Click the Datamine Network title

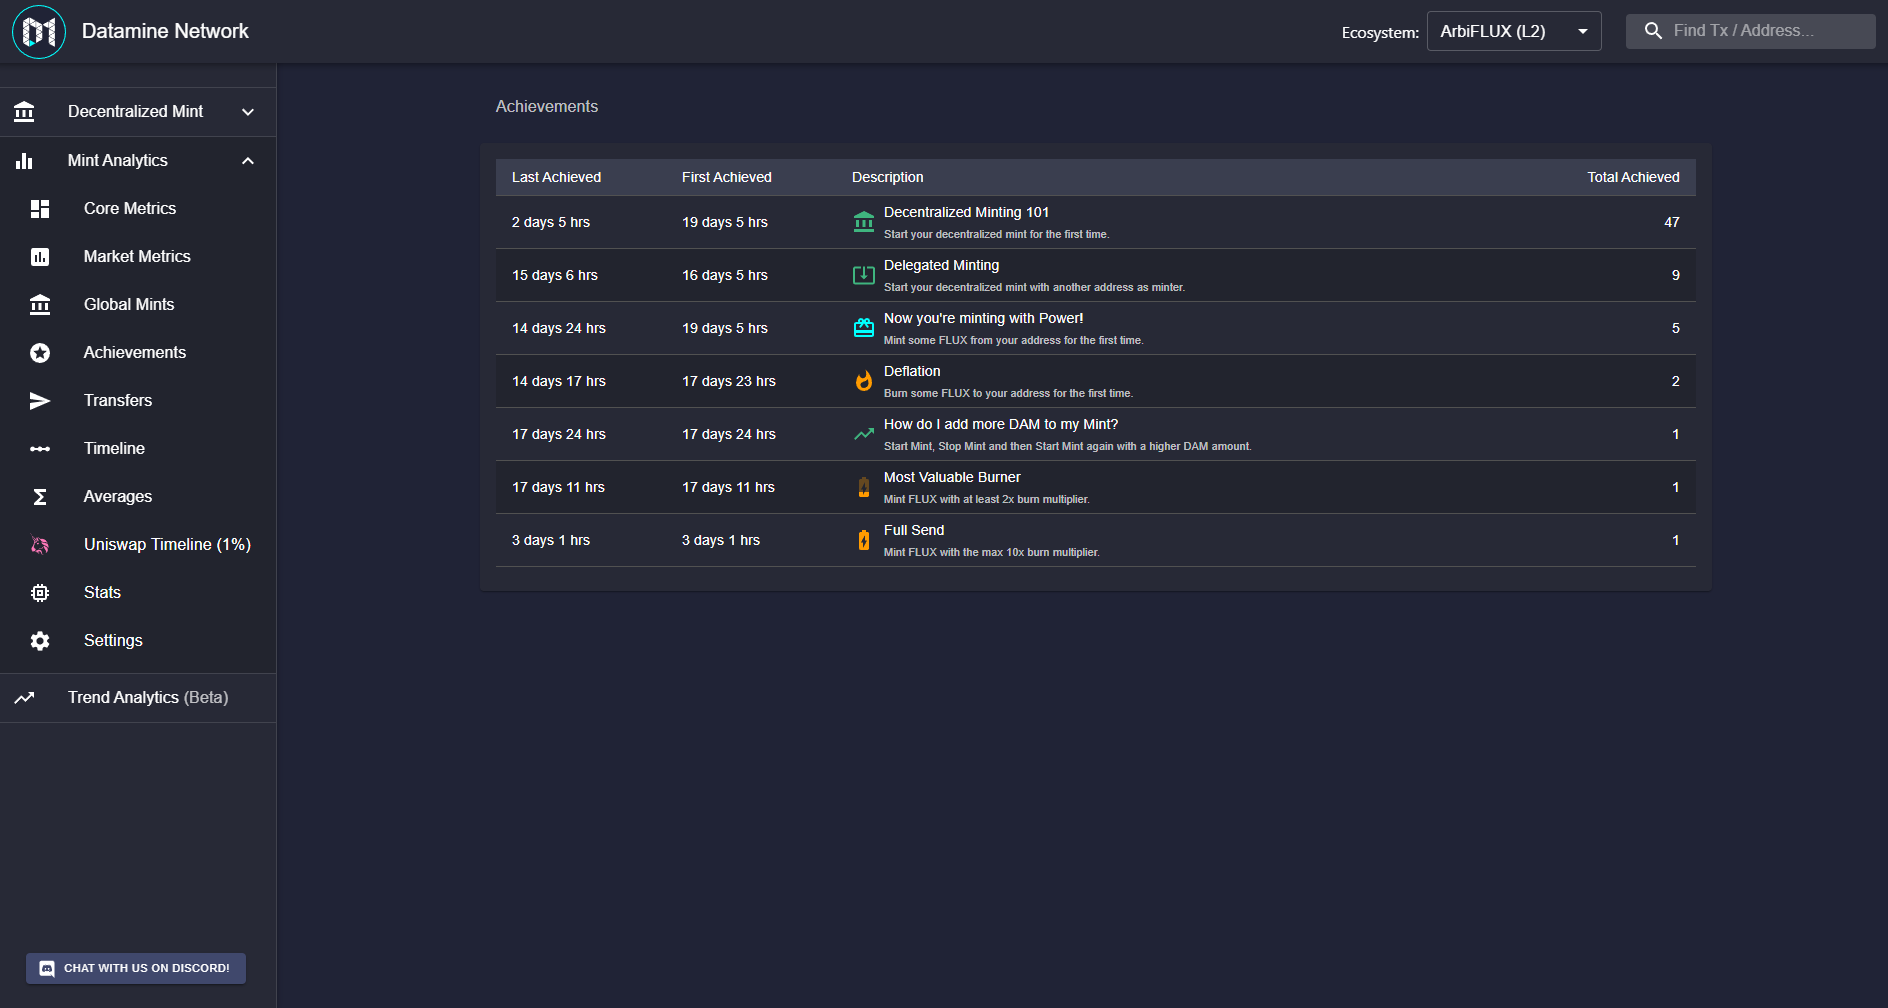pyautogui.click(x=165, y=31)
